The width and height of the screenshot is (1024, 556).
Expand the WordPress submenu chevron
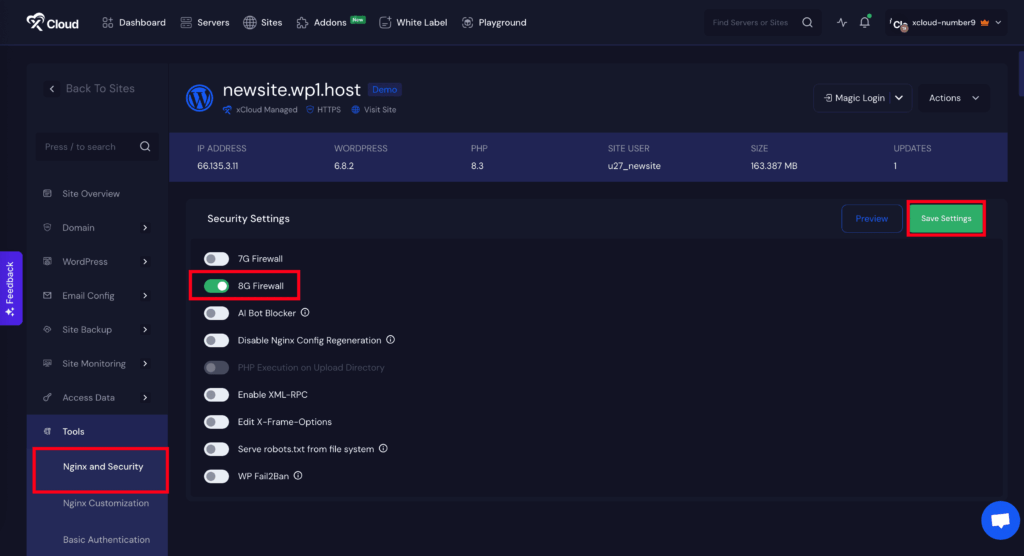[x=145, y=261]
